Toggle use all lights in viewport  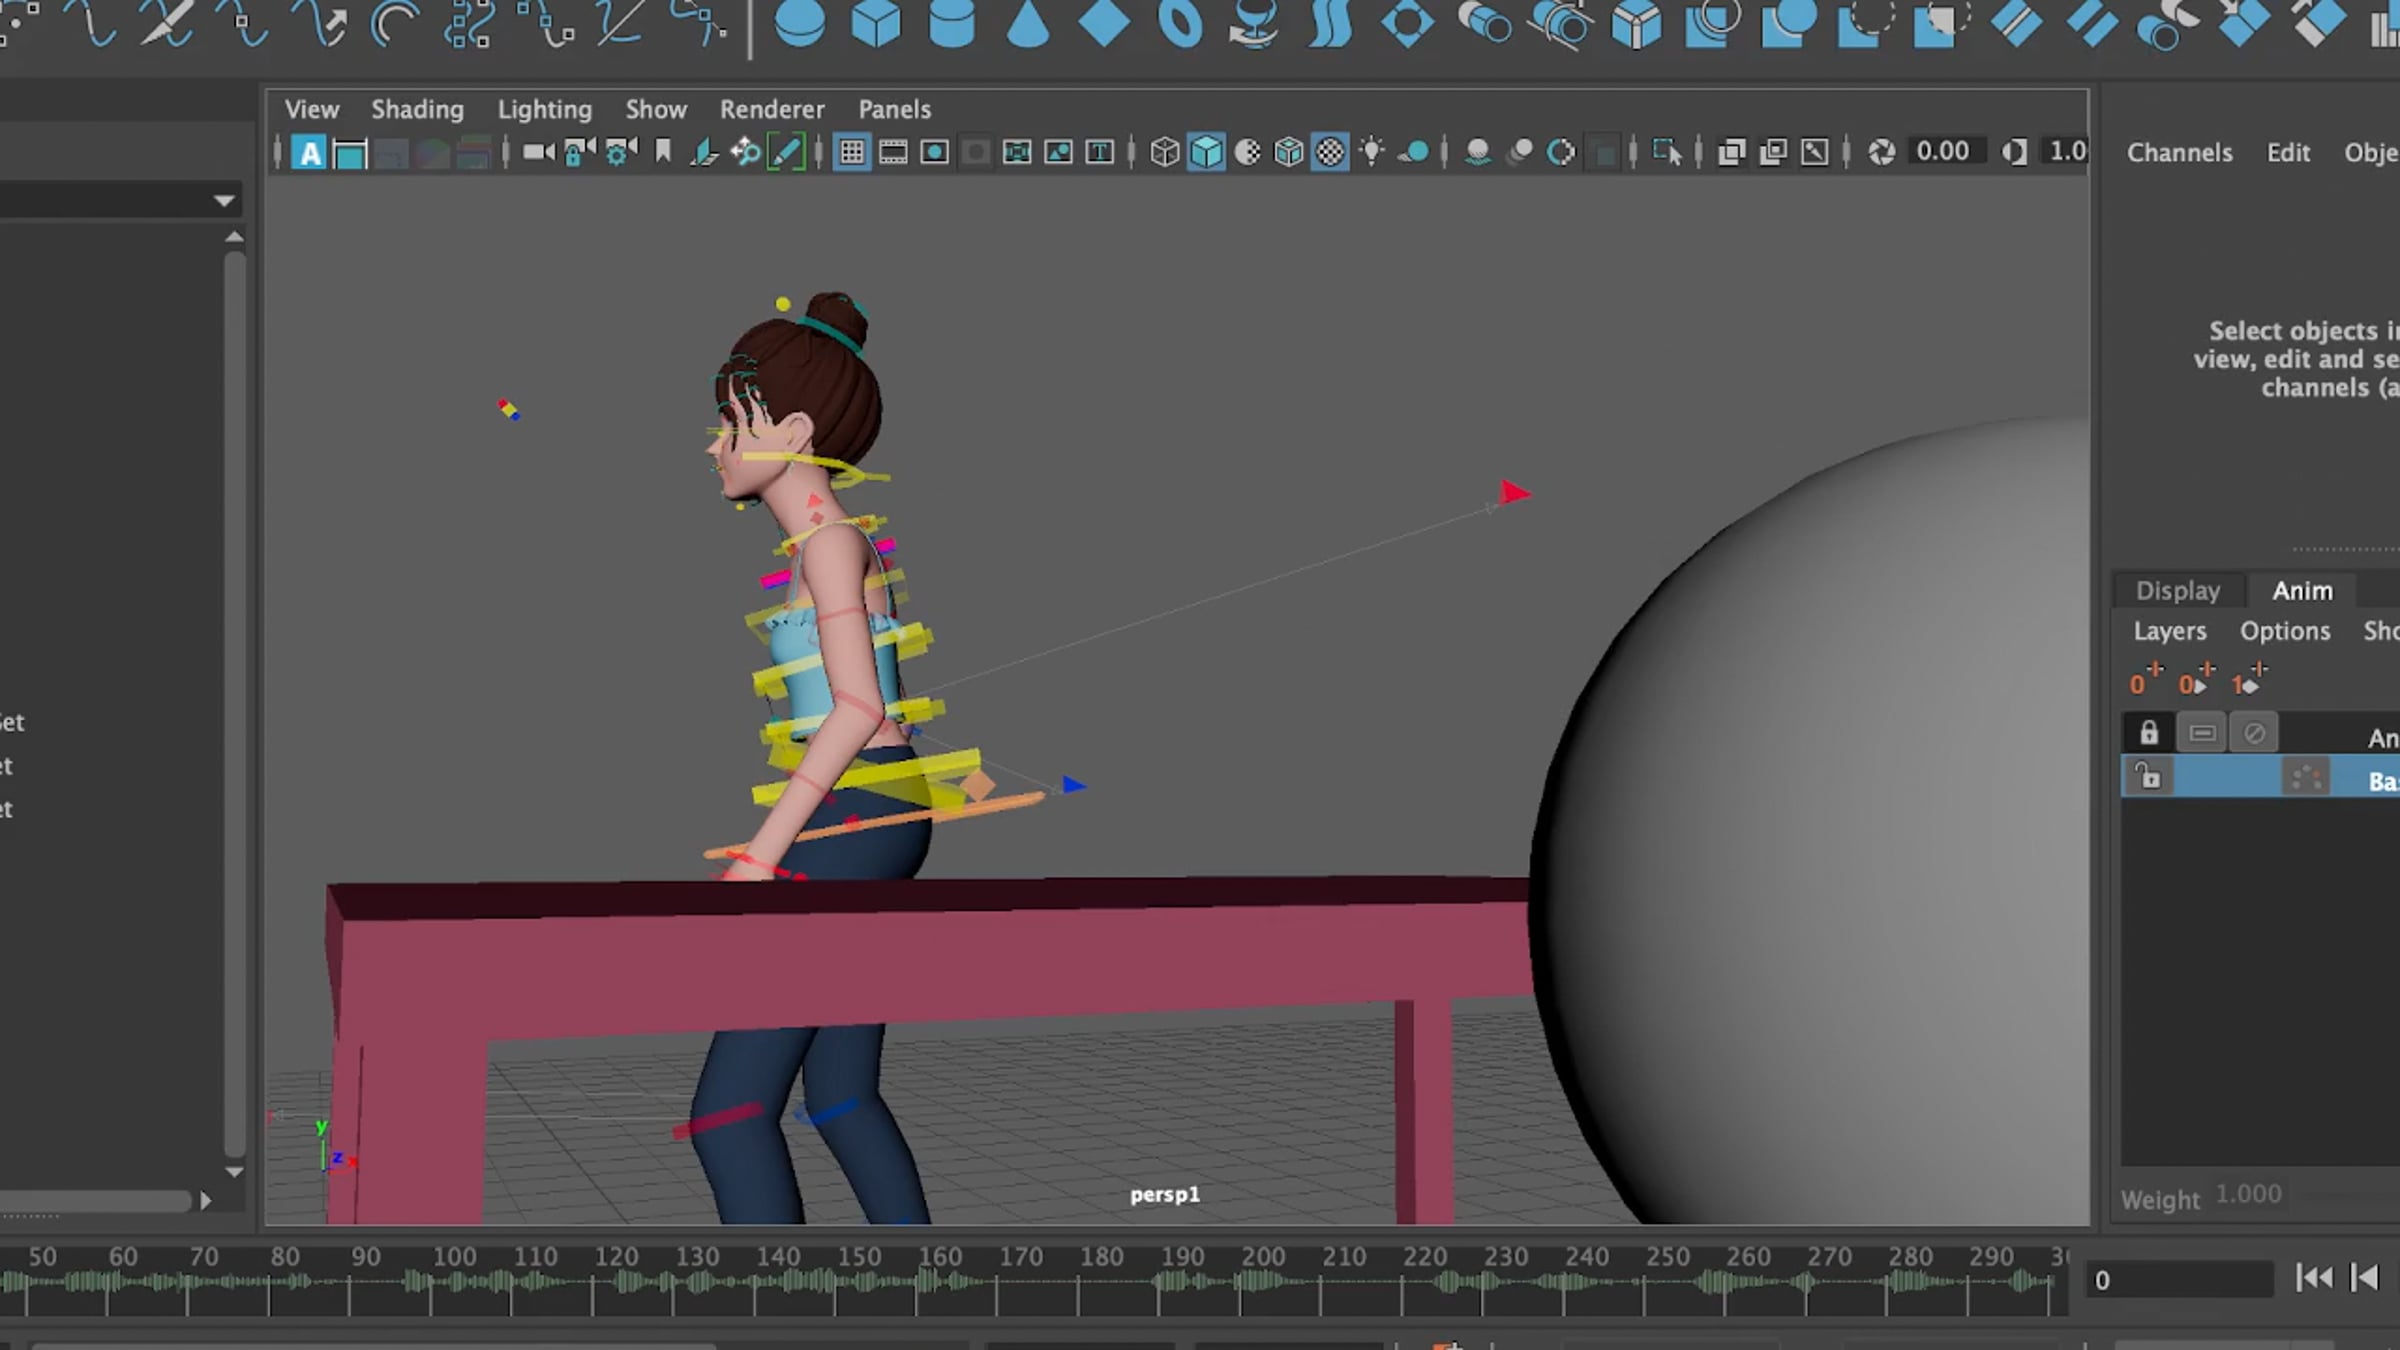(1372, 152)
